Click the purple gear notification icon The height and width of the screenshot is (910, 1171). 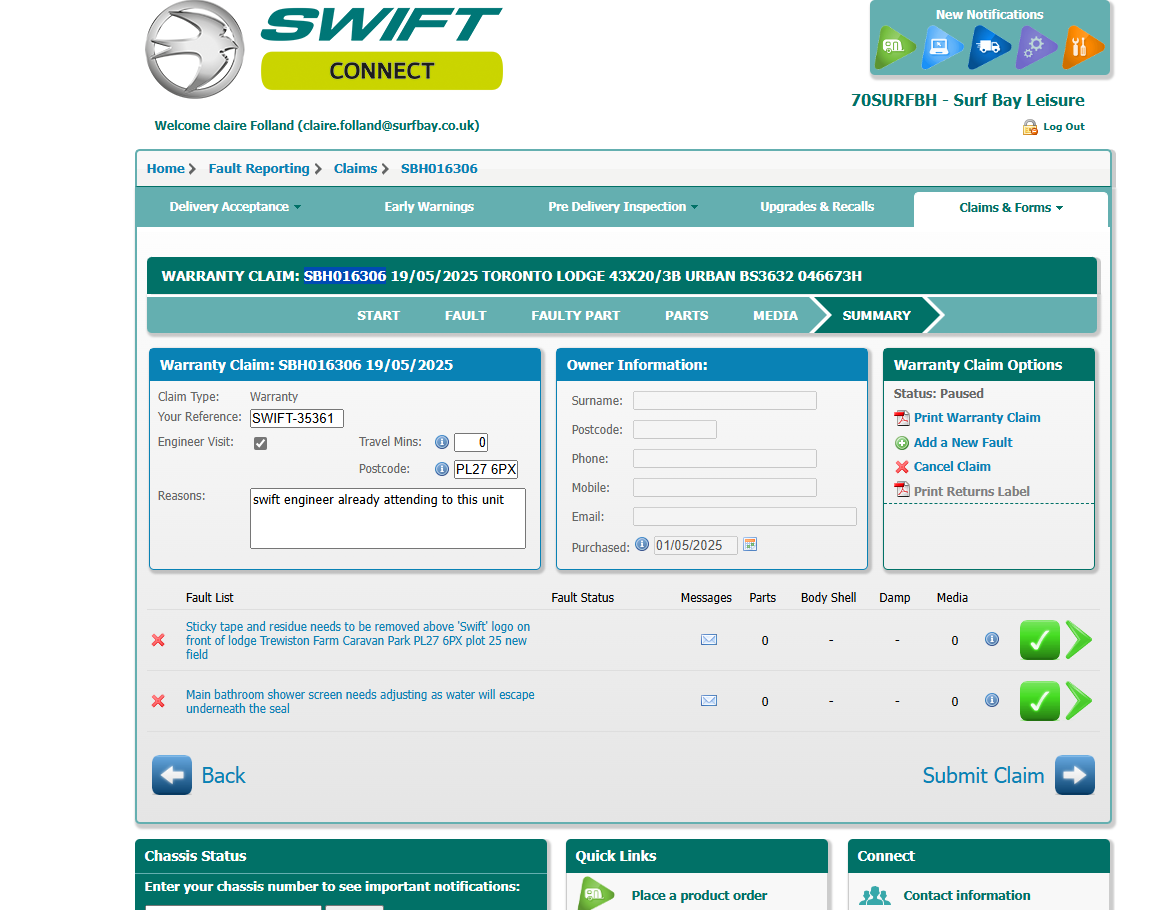coord(1037,46)
